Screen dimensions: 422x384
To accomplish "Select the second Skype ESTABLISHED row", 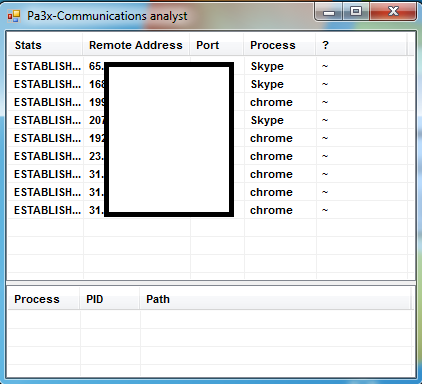I will pyautogui.click(x=211, y=84).
